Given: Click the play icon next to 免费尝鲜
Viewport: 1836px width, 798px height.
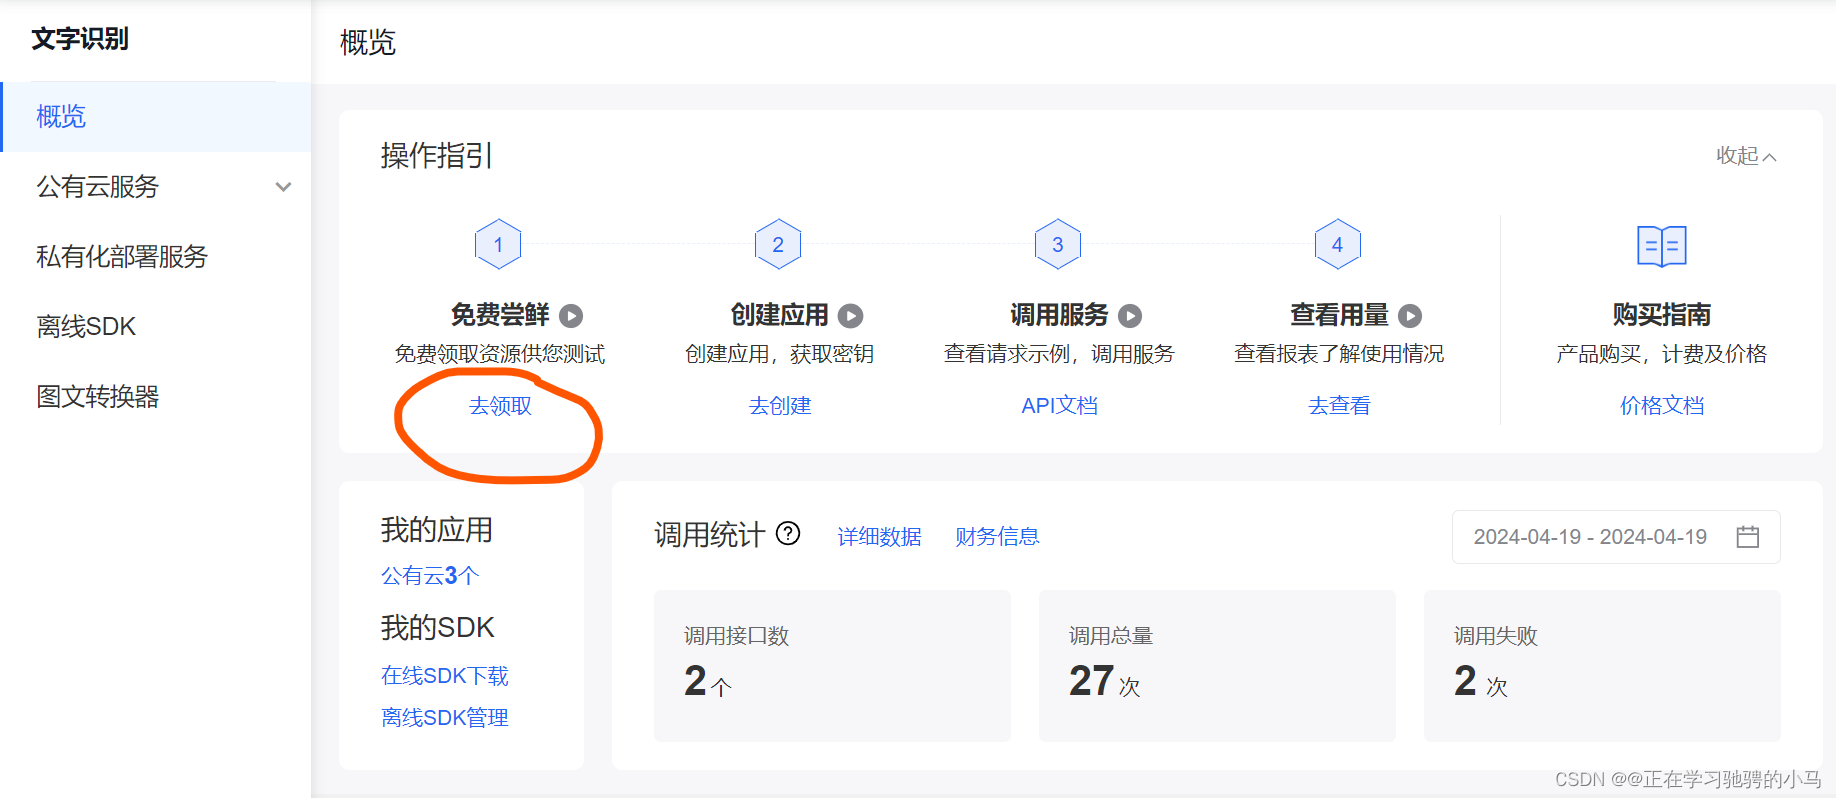Looking at the screenshot, I should 571,316.
